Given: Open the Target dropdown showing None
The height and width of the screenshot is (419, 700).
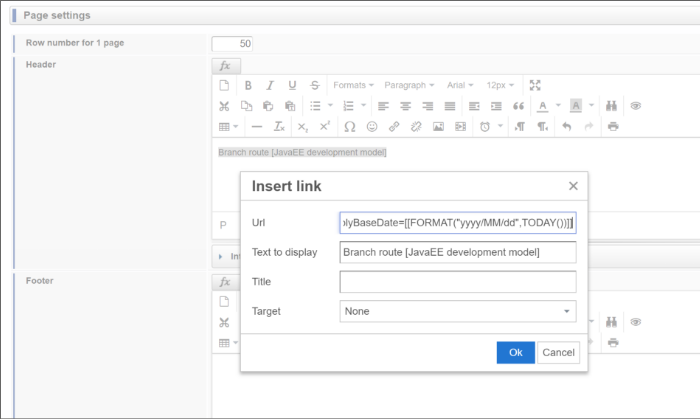Looking at the screenshot, I should 458,312.
